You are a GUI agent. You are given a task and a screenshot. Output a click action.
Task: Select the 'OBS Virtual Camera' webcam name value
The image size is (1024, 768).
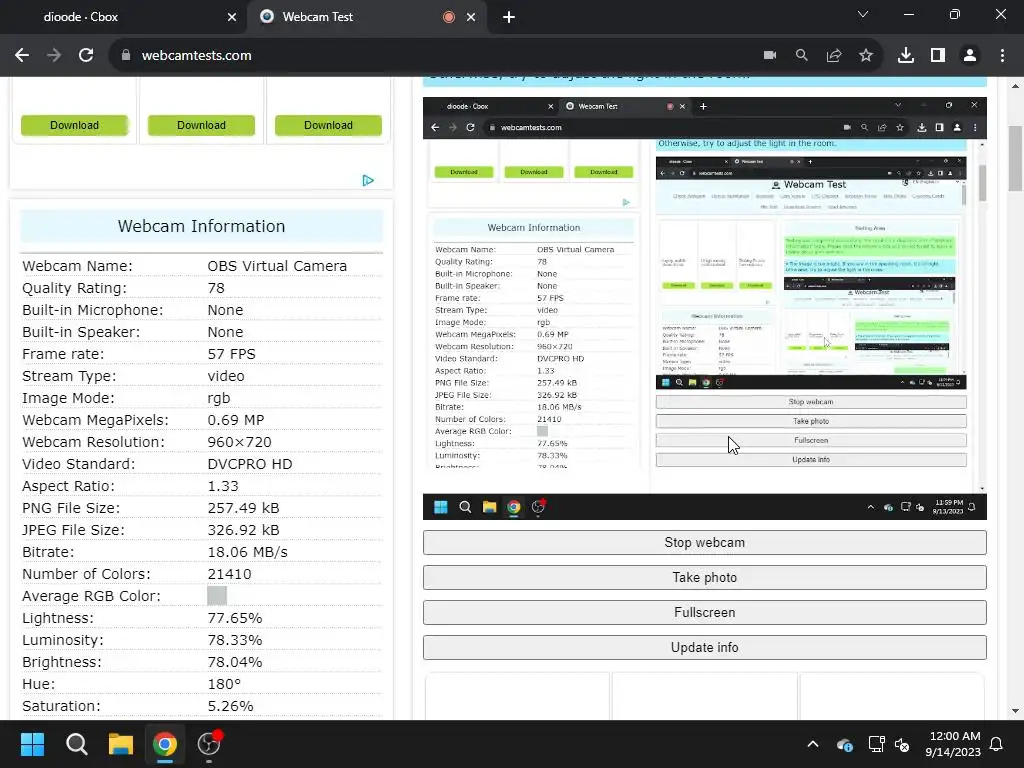point(277,266)
